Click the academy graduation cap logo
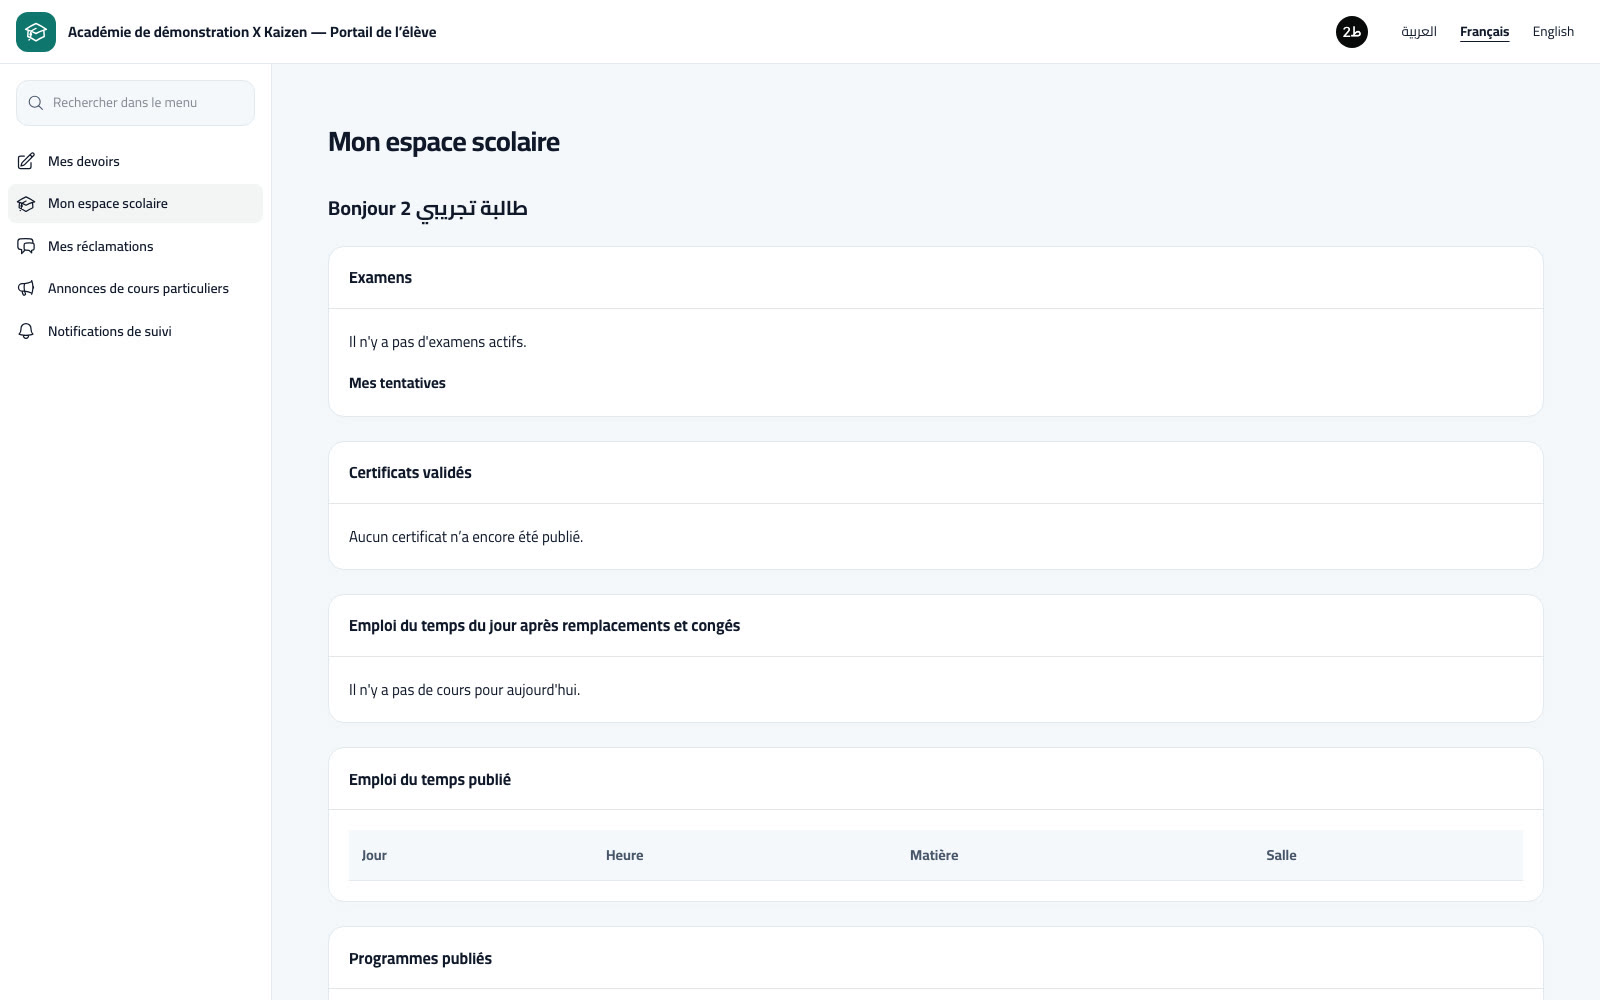Viewport: 1600px width, 1000px height. point(36,32)
